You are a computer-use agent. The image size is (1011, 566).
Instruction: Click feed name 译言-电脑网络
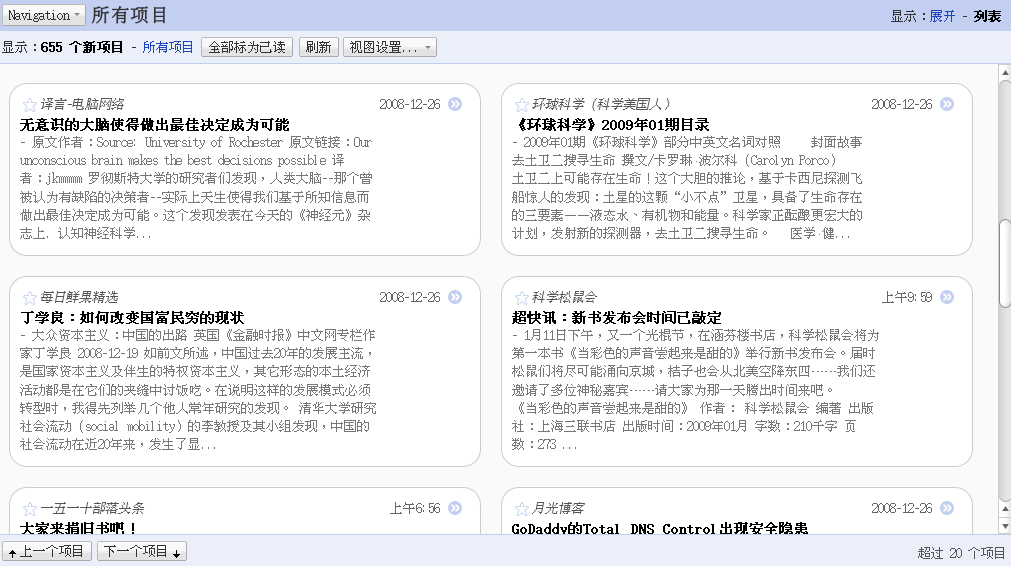(x=82, y=104)
